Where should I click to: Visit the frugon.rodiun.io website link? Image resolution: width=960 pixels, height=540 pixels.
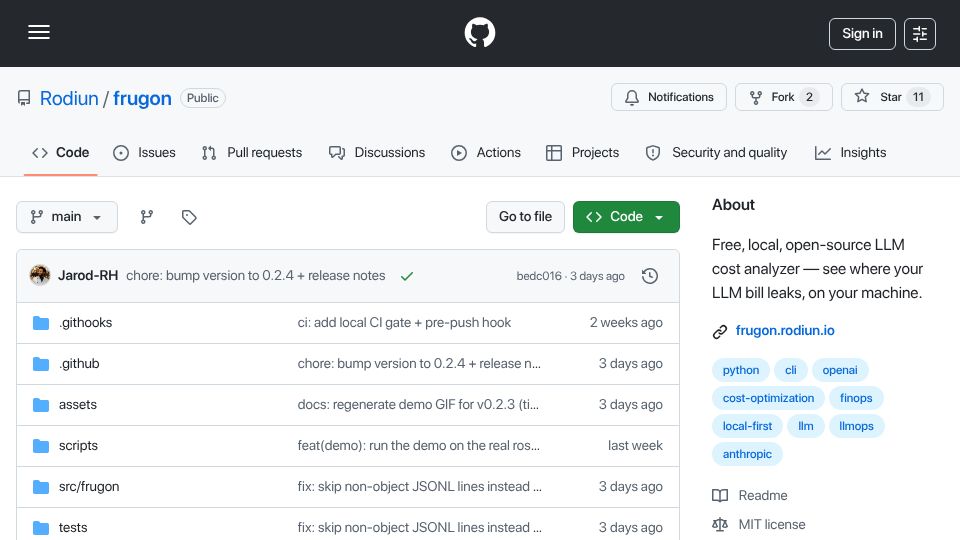pos(785,331)
